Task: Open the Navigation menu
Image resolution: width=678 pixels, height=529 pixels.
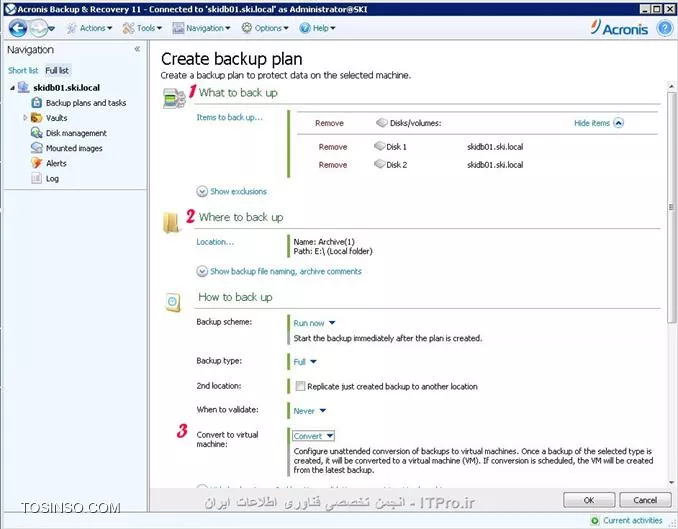Action: click(201, 28)
